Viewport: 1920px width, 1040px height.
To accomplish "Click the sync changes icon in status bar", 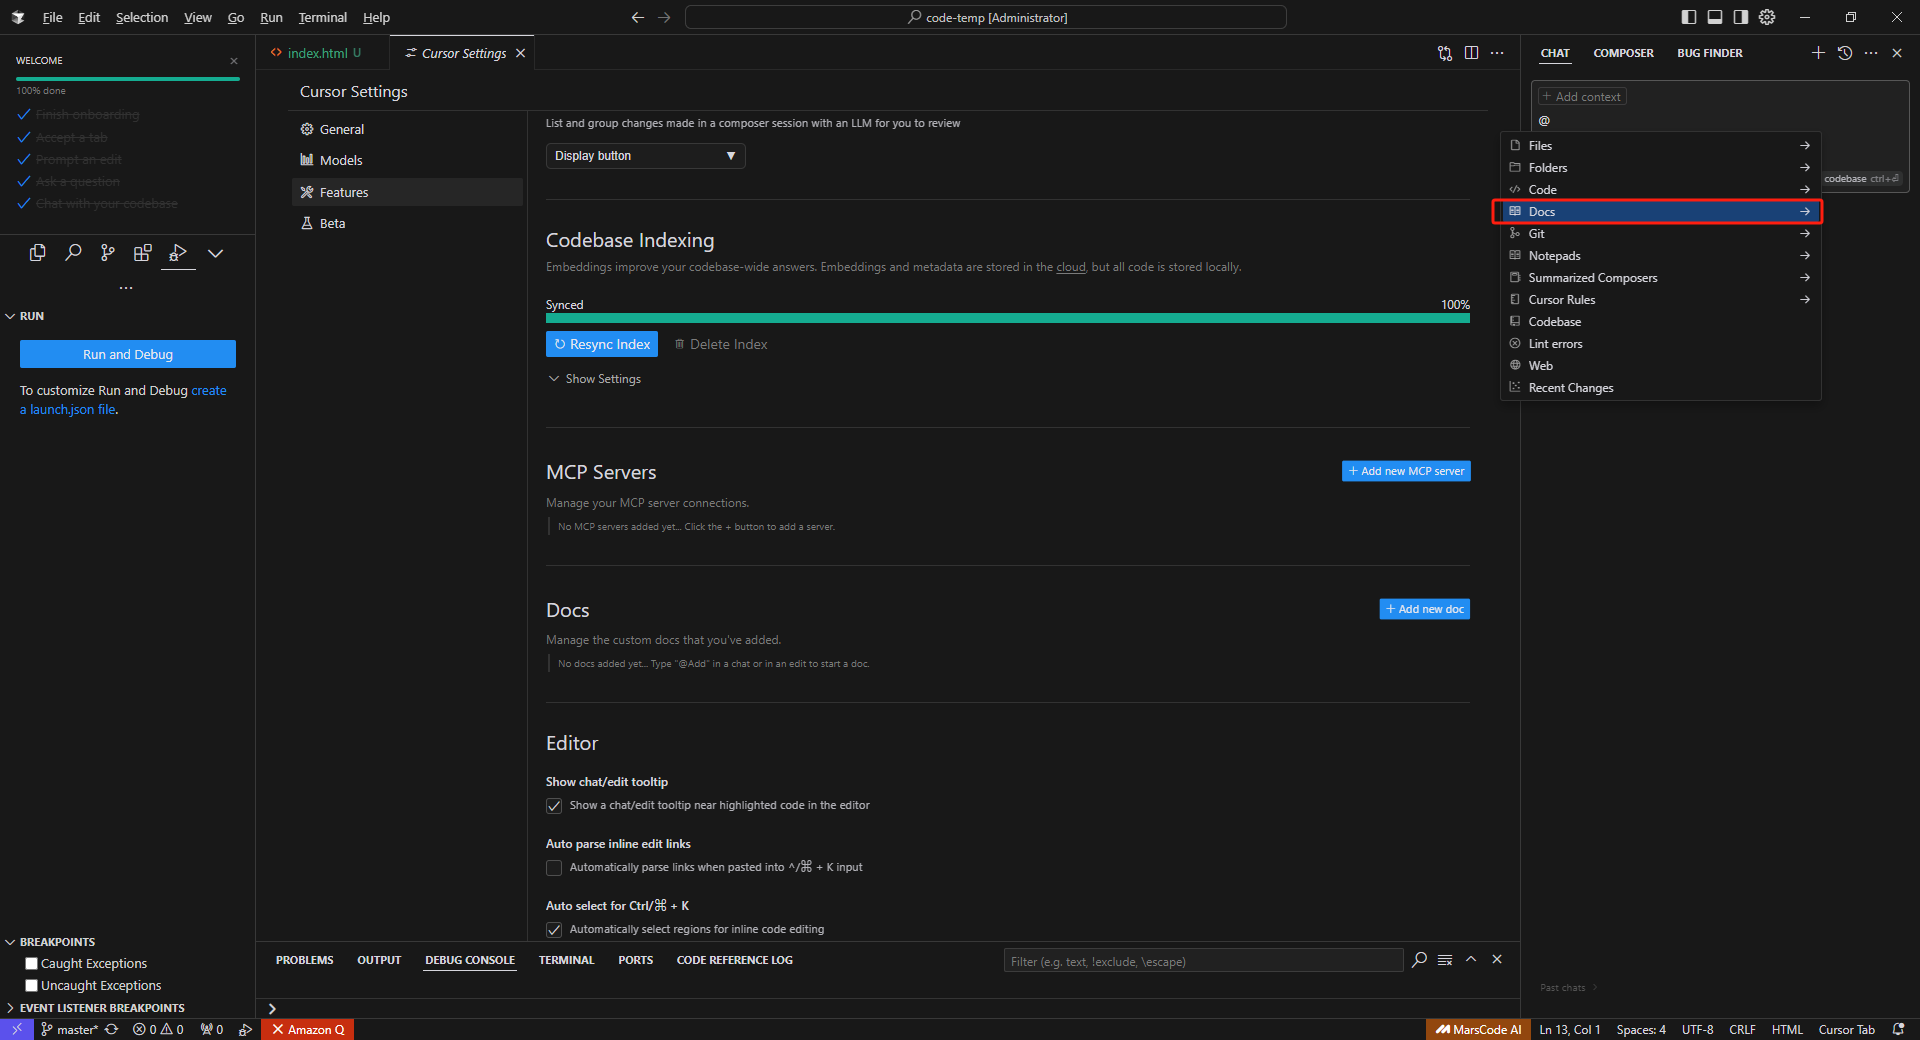I will point(112,1029).
